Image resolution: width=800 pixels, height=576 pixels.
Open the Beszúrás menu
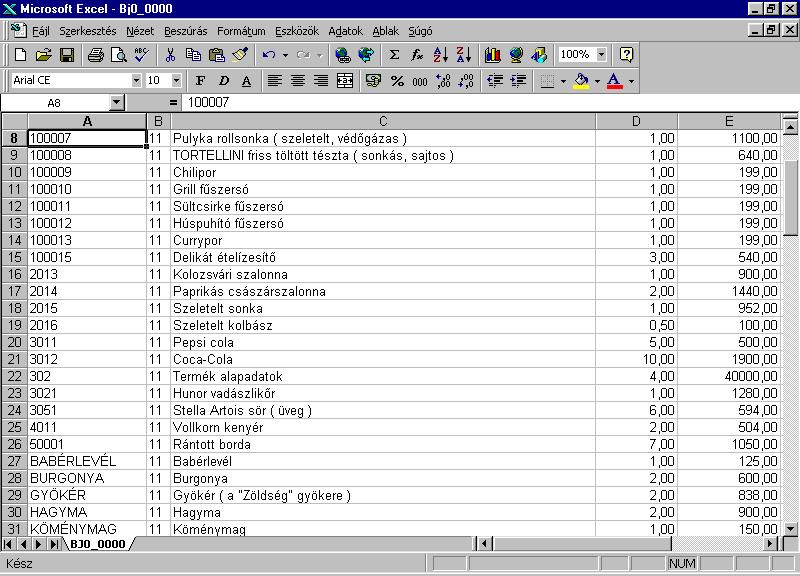click(186, 31)
